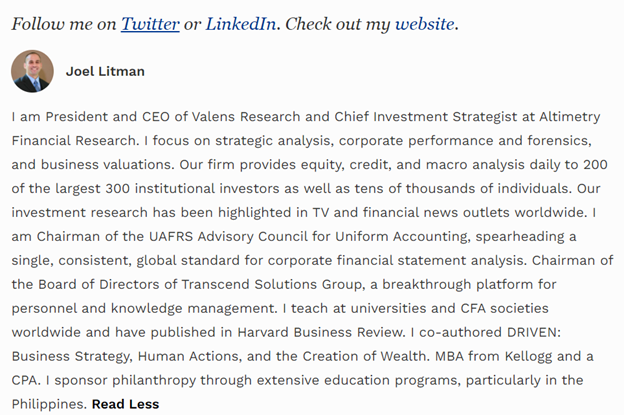Open the LinkedIn profile link
624x415 pixels.
coord(240,24)
